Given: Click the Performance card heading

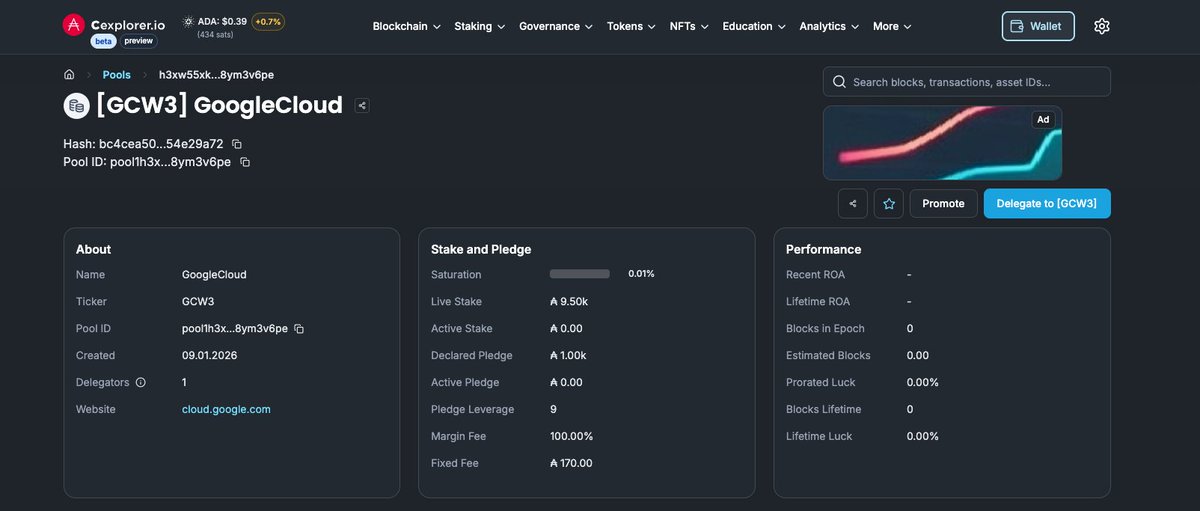Looking at the screenshot, I should coord(823,249).
